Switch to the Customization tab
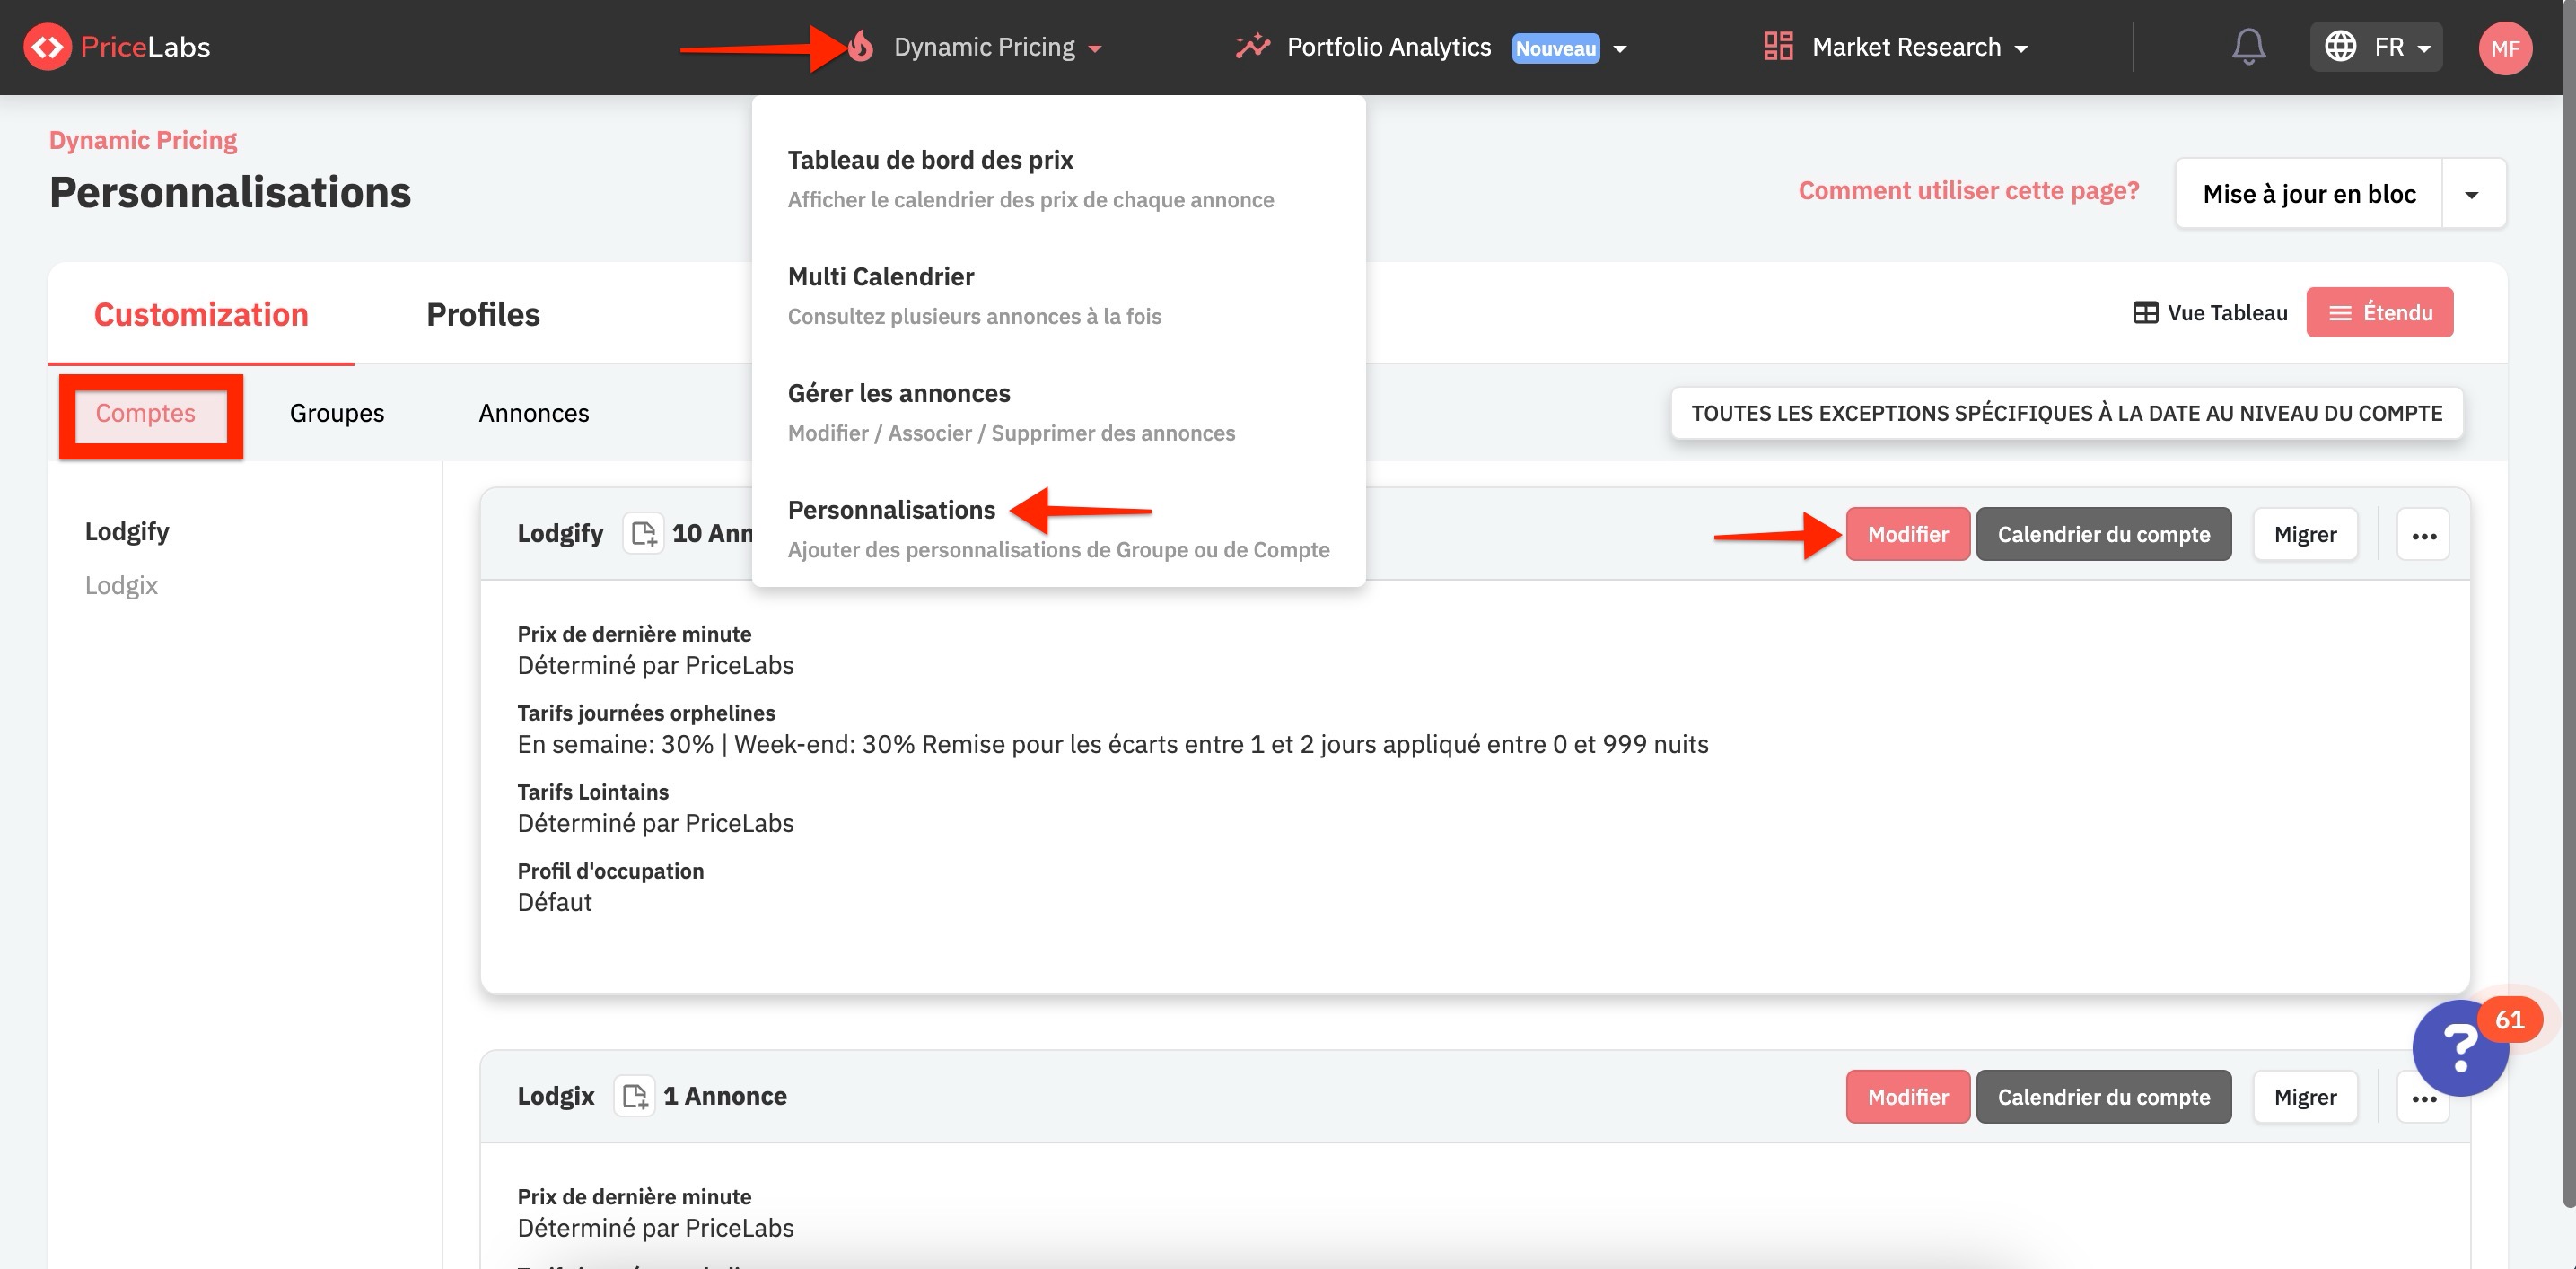Screen dimensions: 2576x1269 [x=201, y=314]
